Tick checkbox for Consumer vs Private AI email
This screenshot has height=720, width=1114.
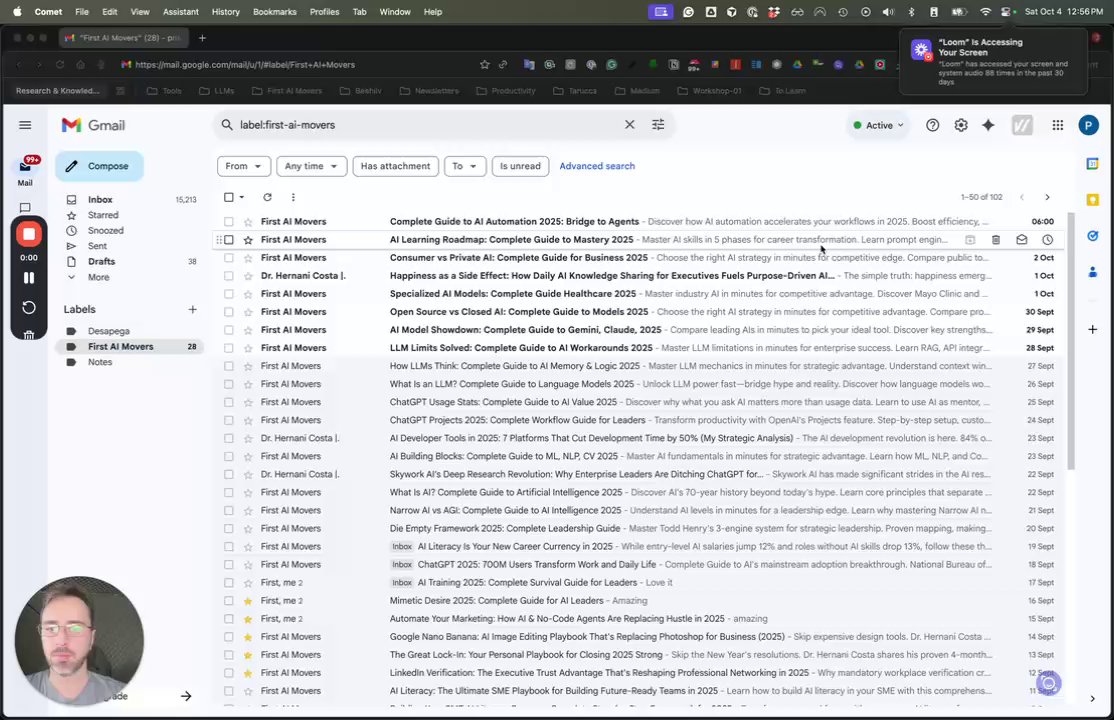click(x=229, y=258)
